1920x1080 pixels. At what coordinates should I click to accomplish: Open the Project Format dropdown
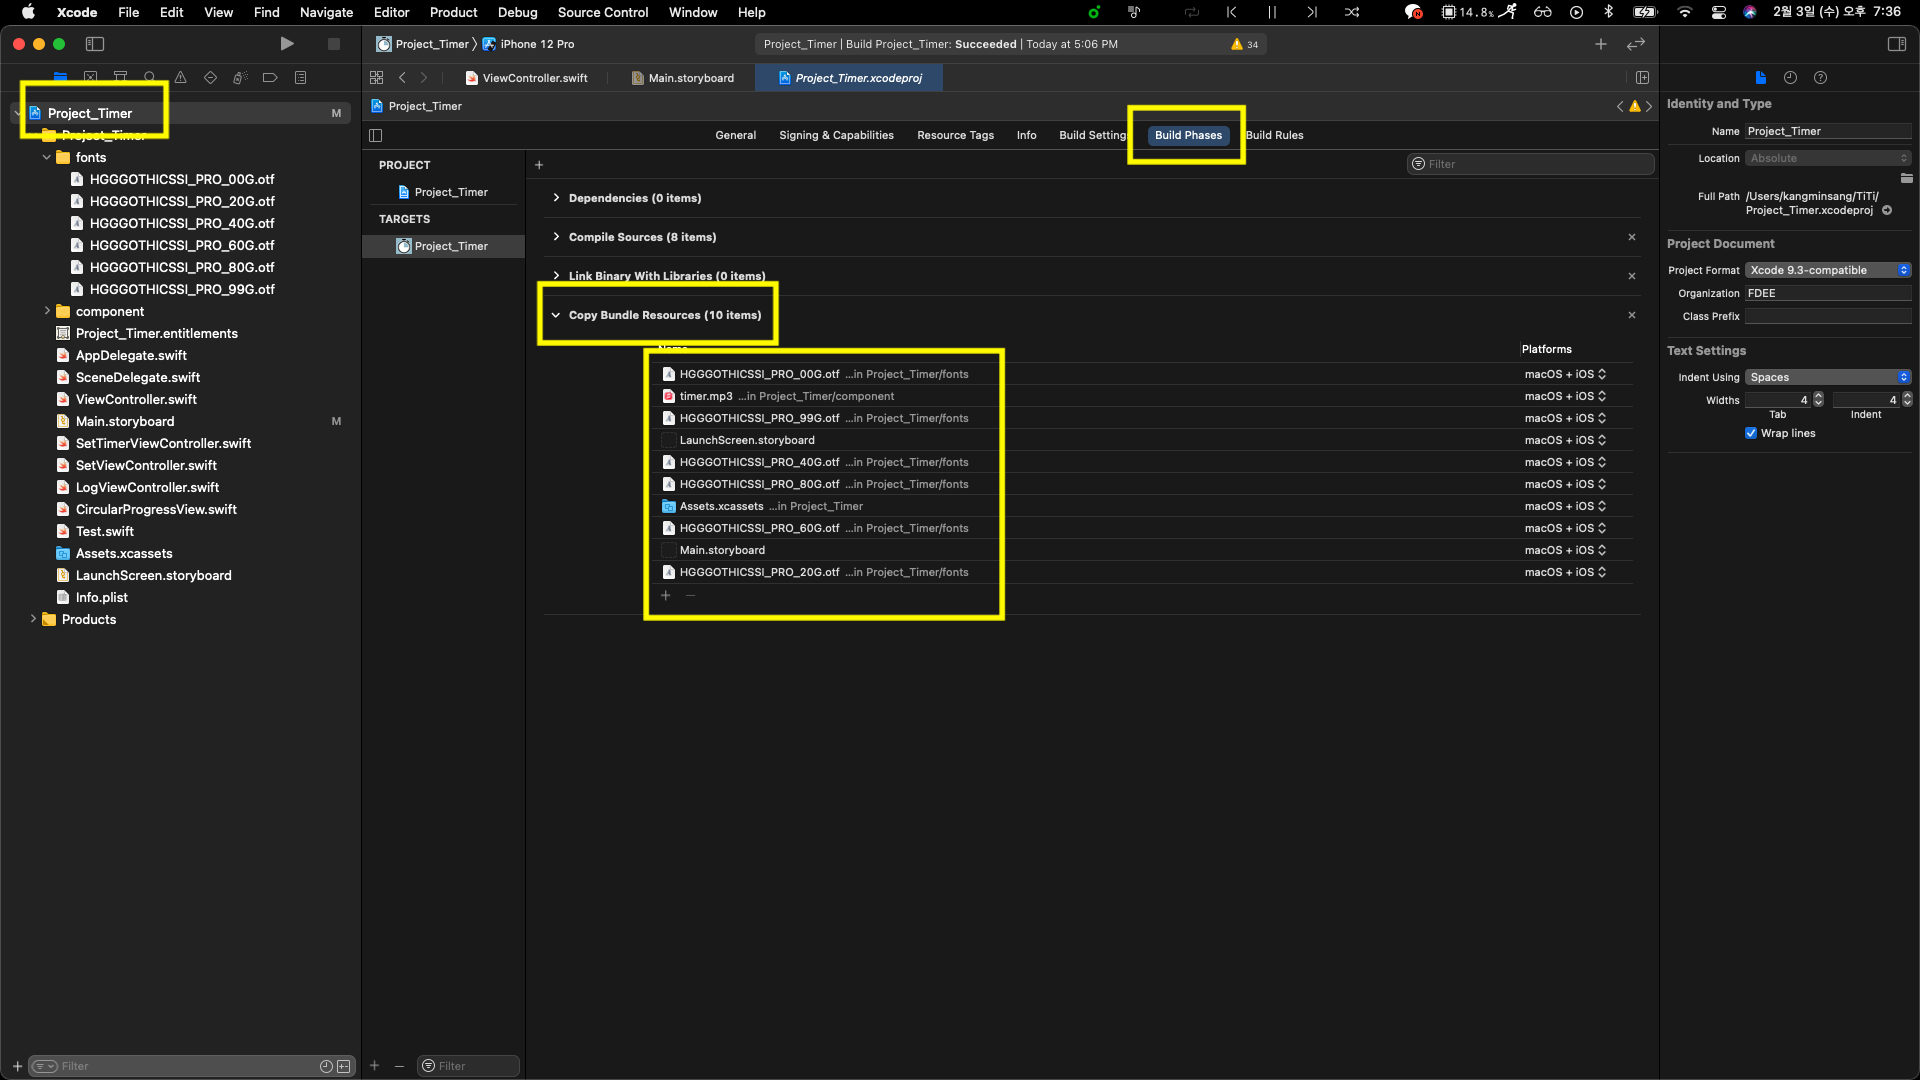pos(1828,270)
